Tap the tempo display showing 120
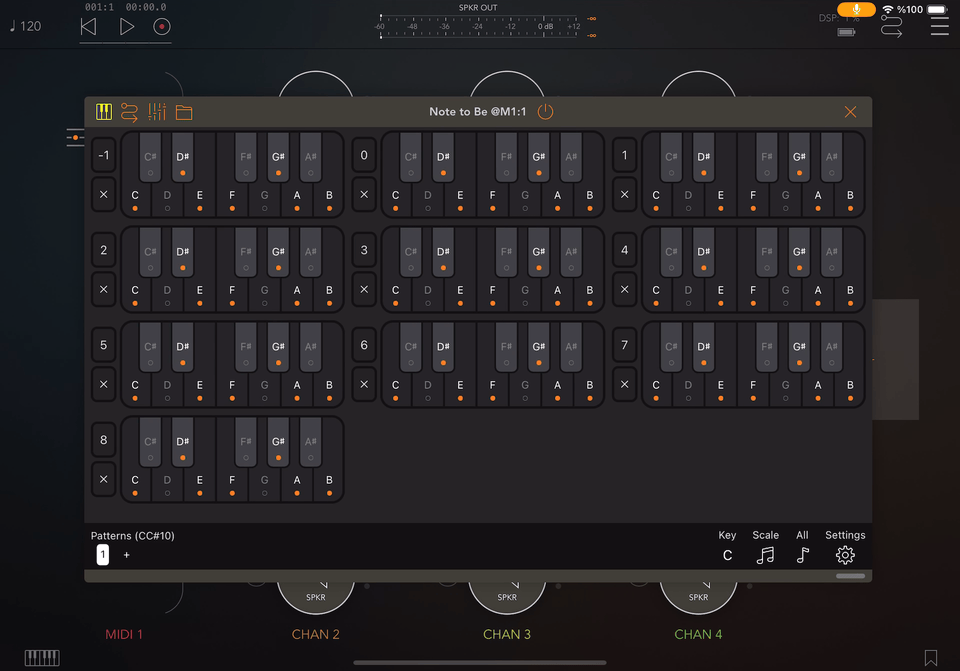Image resolution: width=960 pixels, height=671 pixels. pyautogui.click(x=26, y=25)
